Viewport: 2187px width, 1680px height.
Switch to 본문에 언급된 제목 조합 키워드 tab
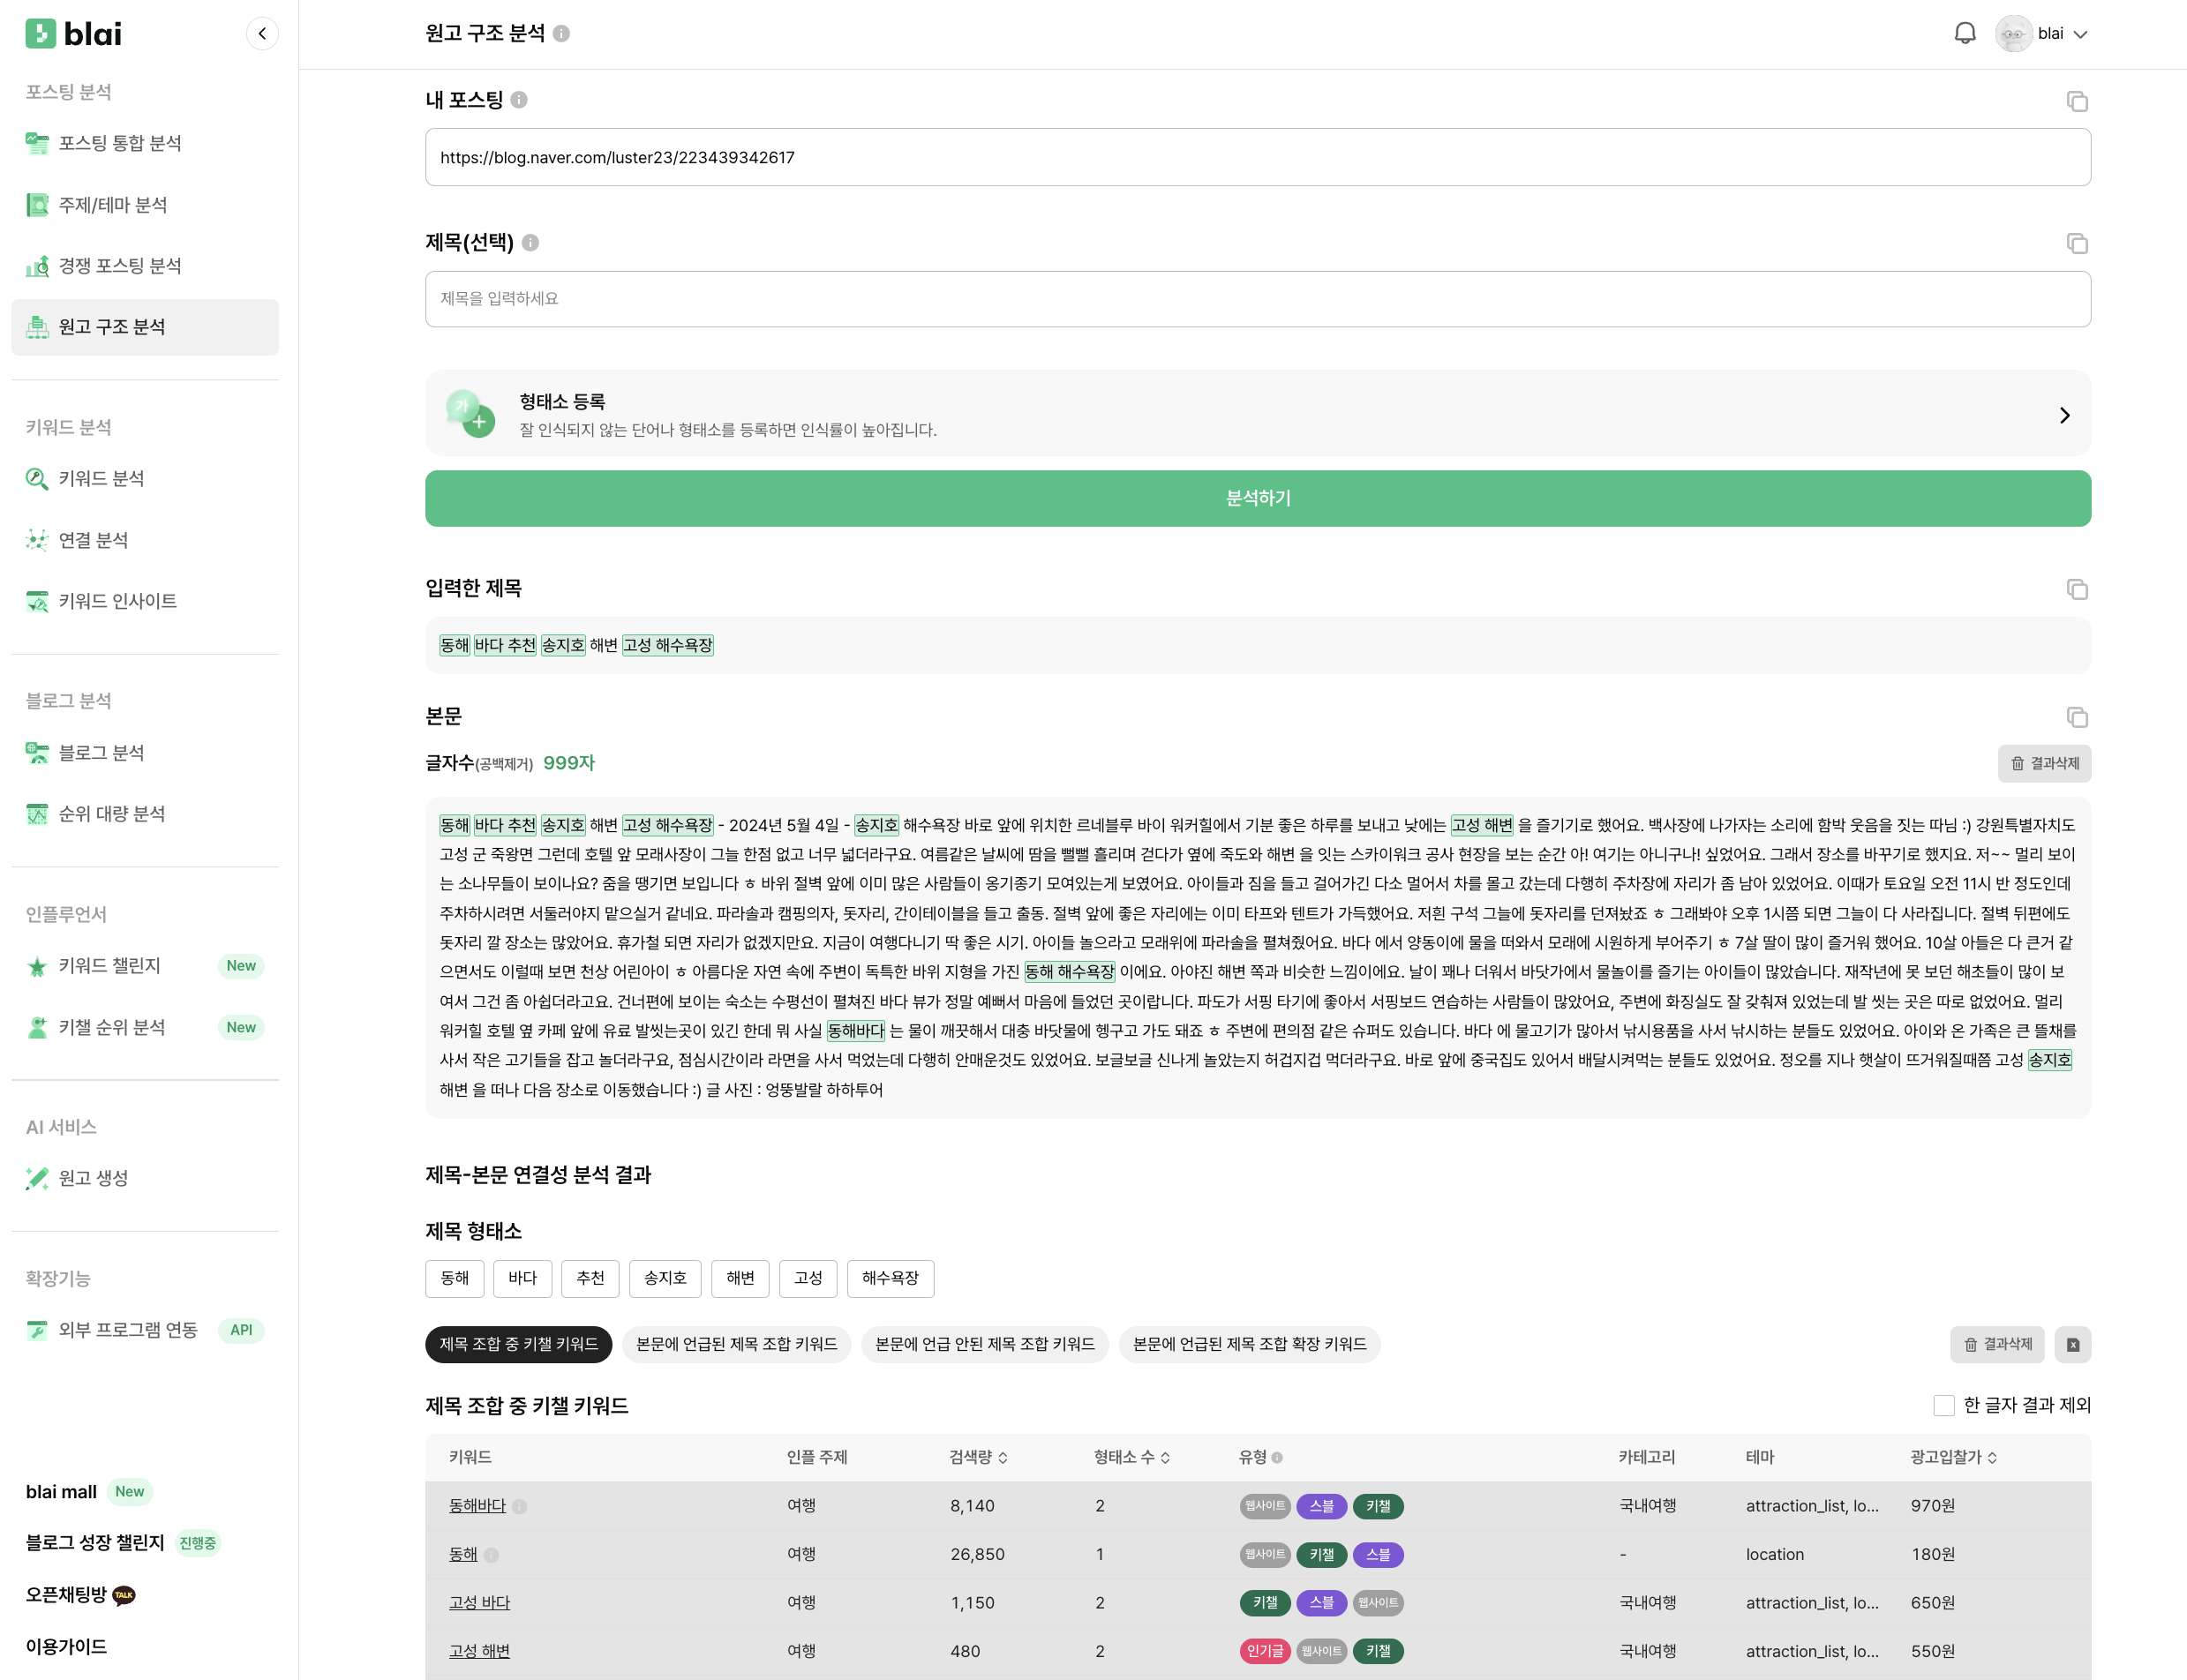(736, 1344)
